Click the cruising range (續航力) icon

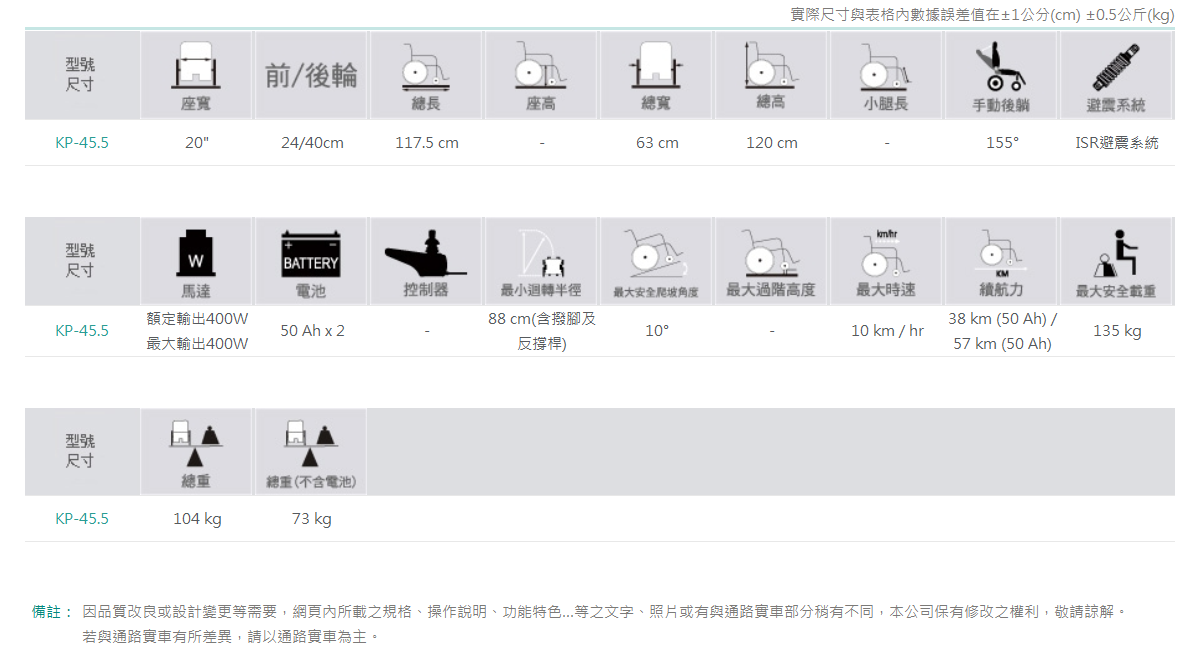[x=1000, y=254]
